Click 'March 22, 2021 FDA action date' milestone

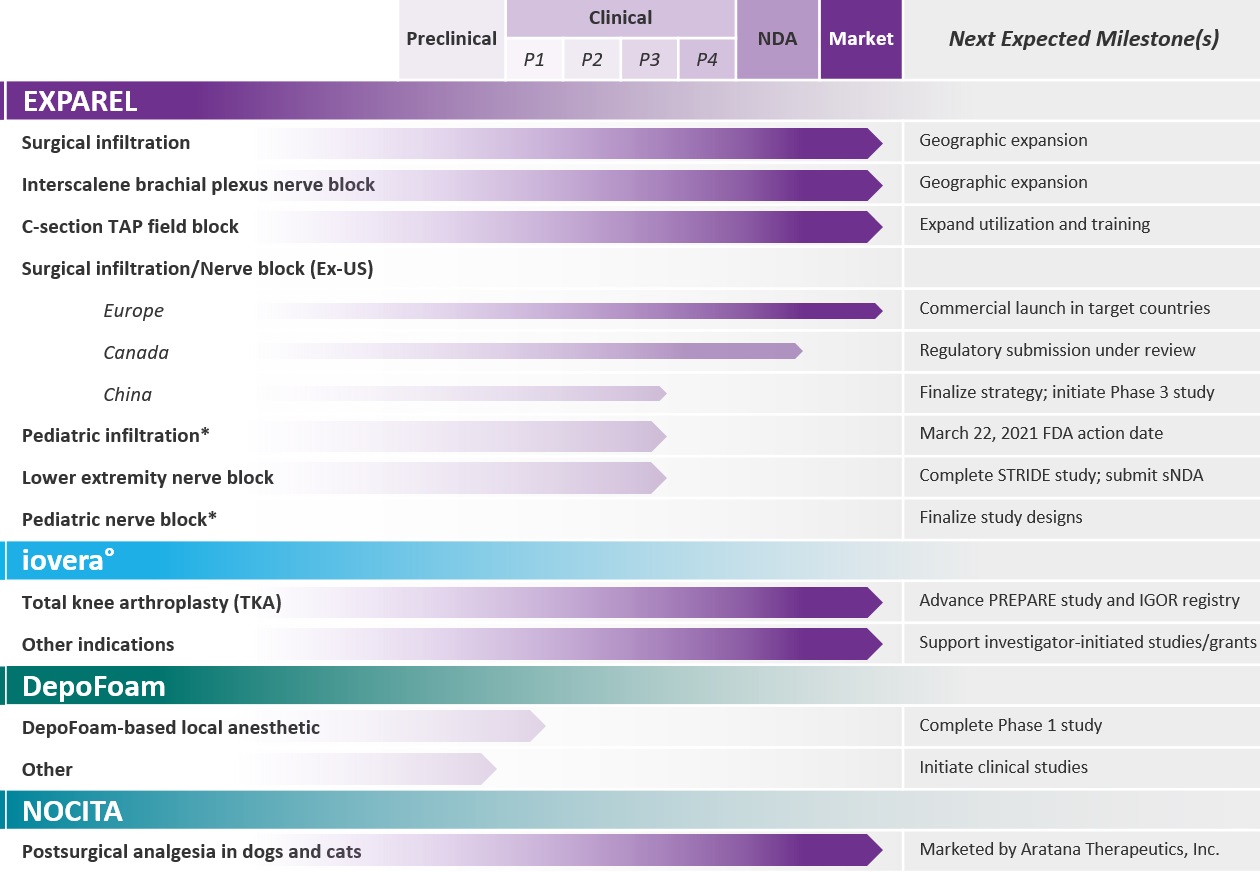tap(1041, 434)
